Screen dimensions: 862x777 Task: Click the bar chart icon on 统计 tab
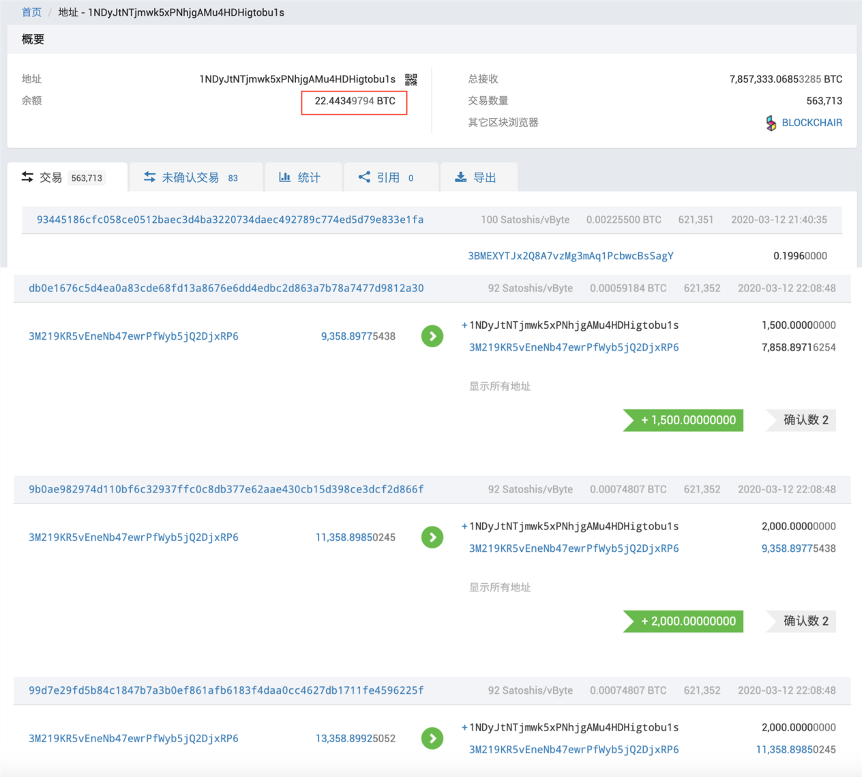pos(285,177)
